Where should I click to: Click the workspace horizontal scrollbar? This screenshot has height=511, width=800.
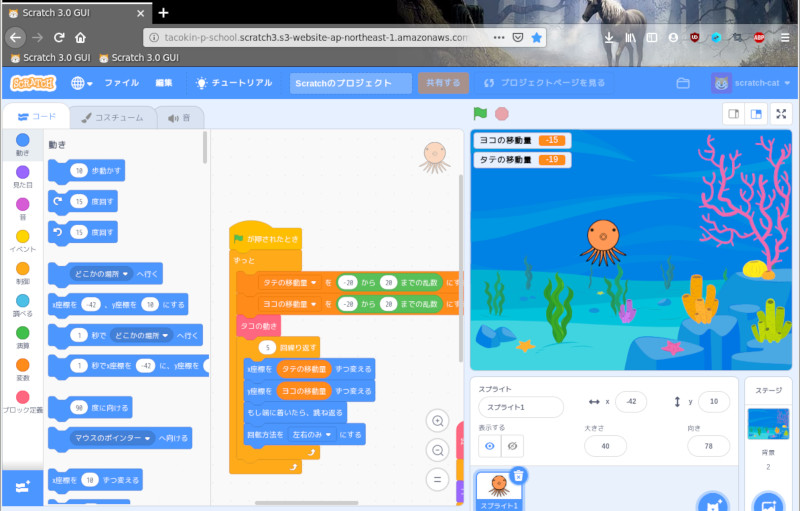306,502
